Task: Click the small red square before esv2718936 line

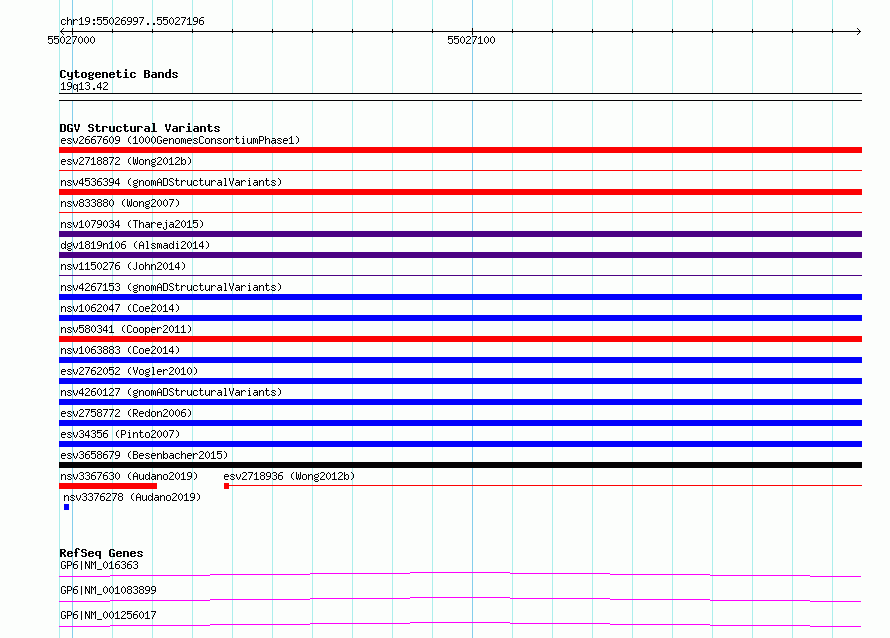Action: 226,486
